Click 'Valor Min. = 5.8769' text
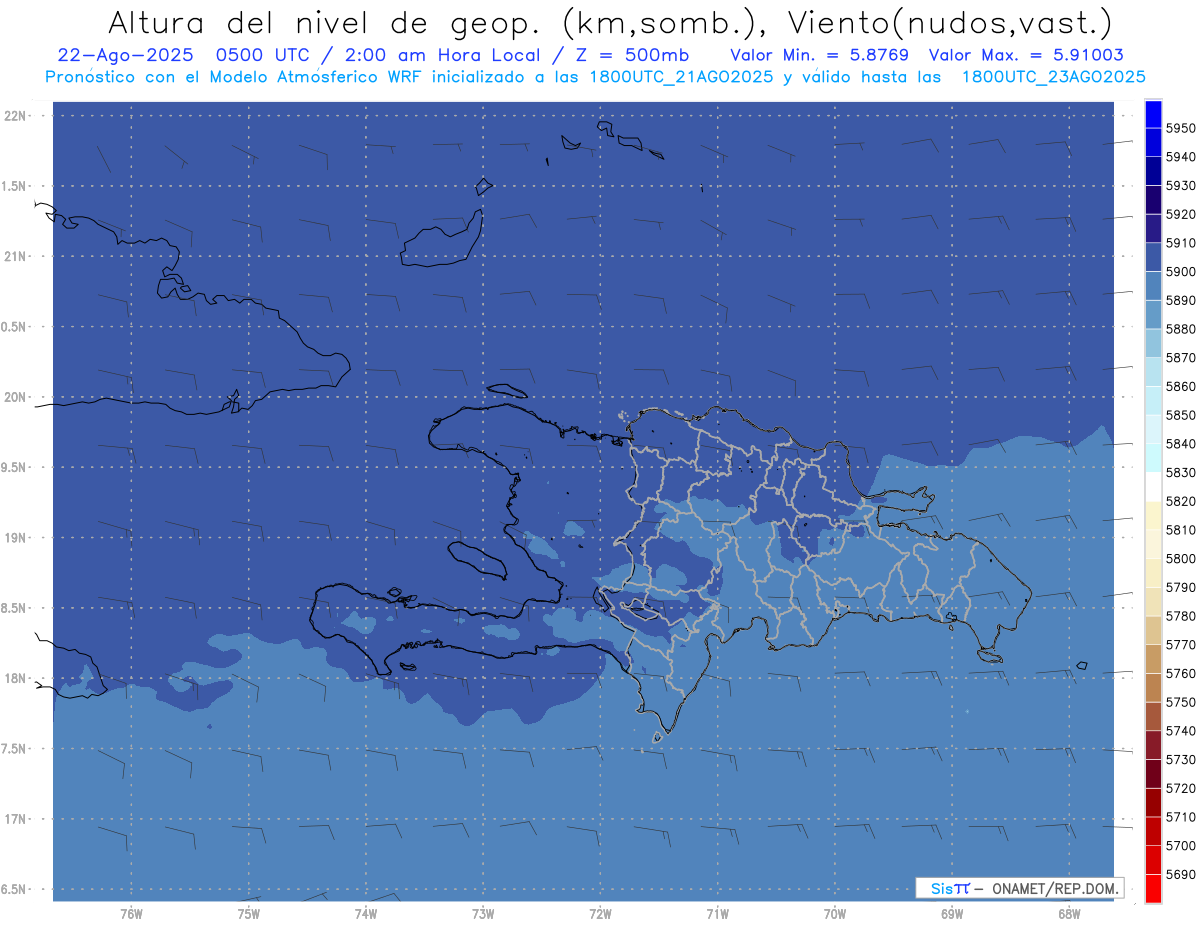Viewport: 1200px width, 927px height. tap(819, 55)
